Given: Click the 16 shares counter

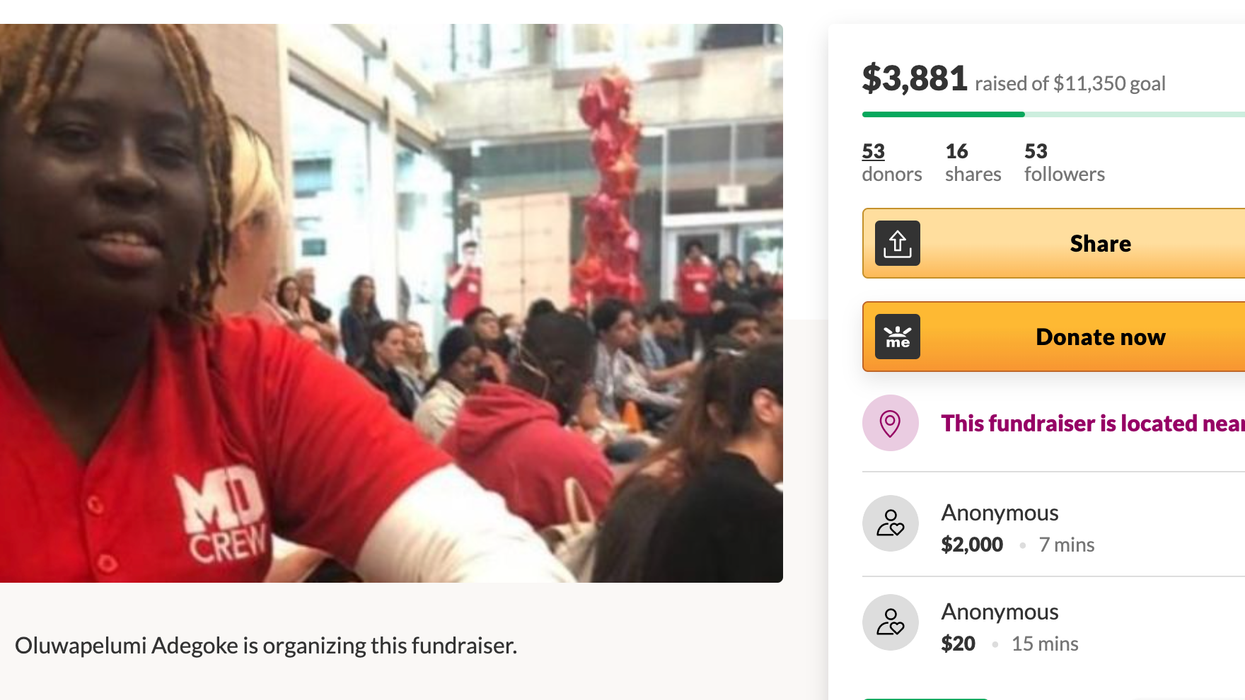Looking at the screenshot, I should (957, 151).
